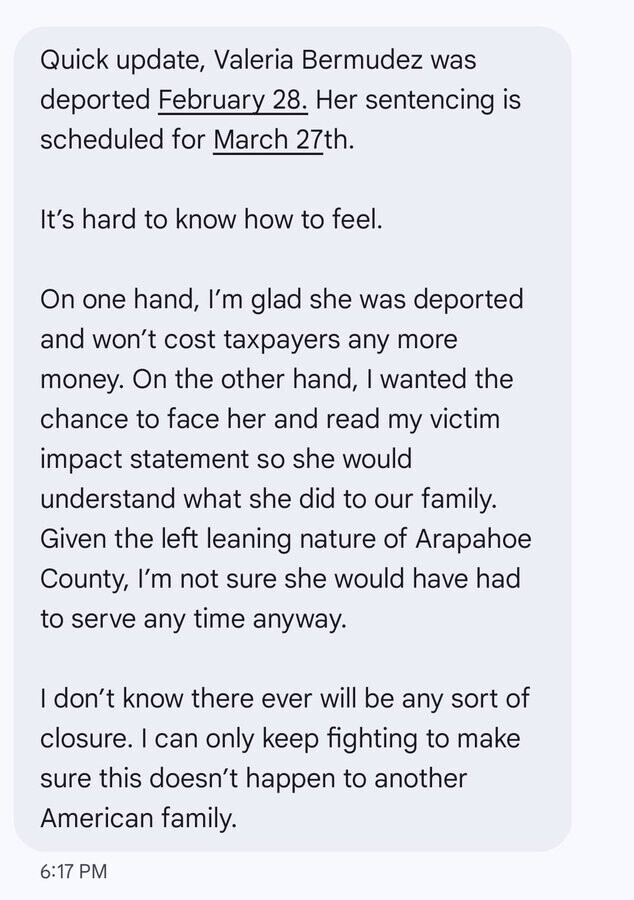The width and height of the screenshot is (634, 900).
Task: Open the underlined February 28 date link
Action: tap(233, 100)
